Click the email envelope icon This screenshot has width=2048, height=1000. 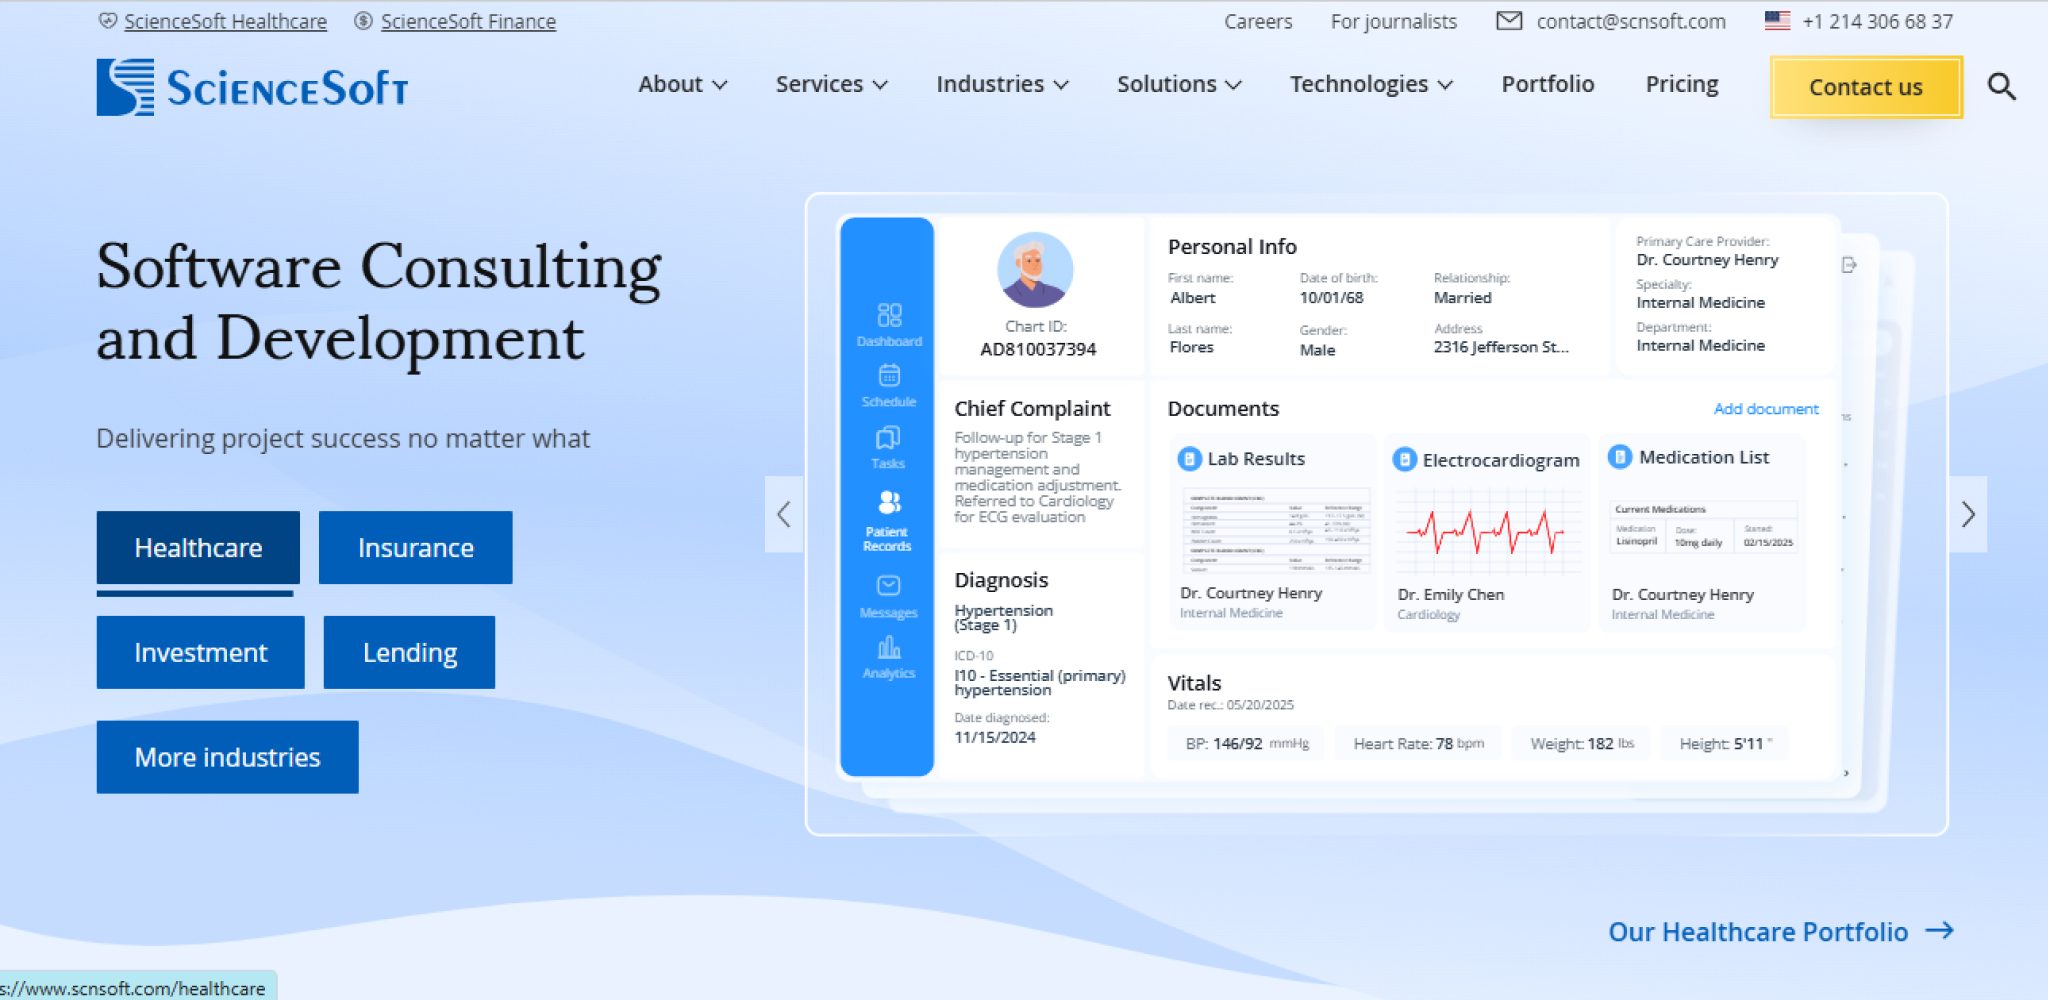click(1509, 21)
